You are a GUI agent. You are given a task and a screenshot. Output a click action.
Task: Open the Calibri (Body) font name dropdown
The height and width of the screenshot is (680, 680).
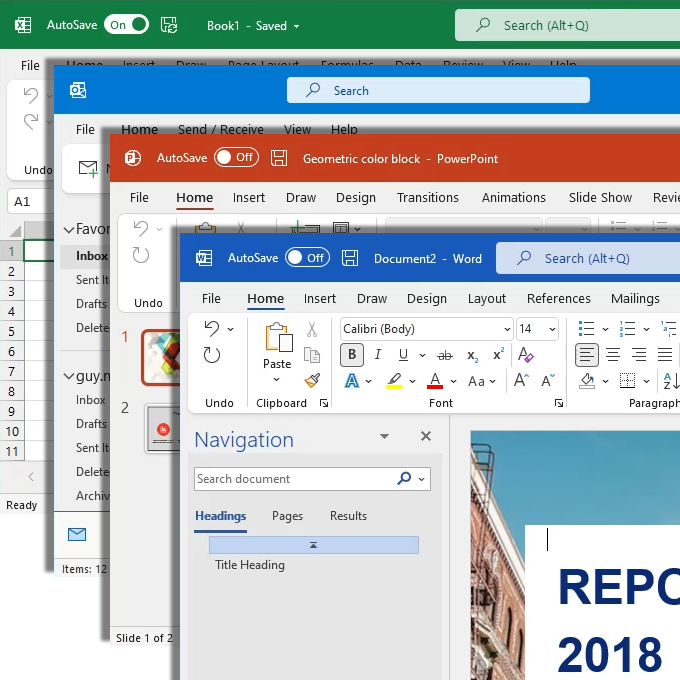coord(507,329)
